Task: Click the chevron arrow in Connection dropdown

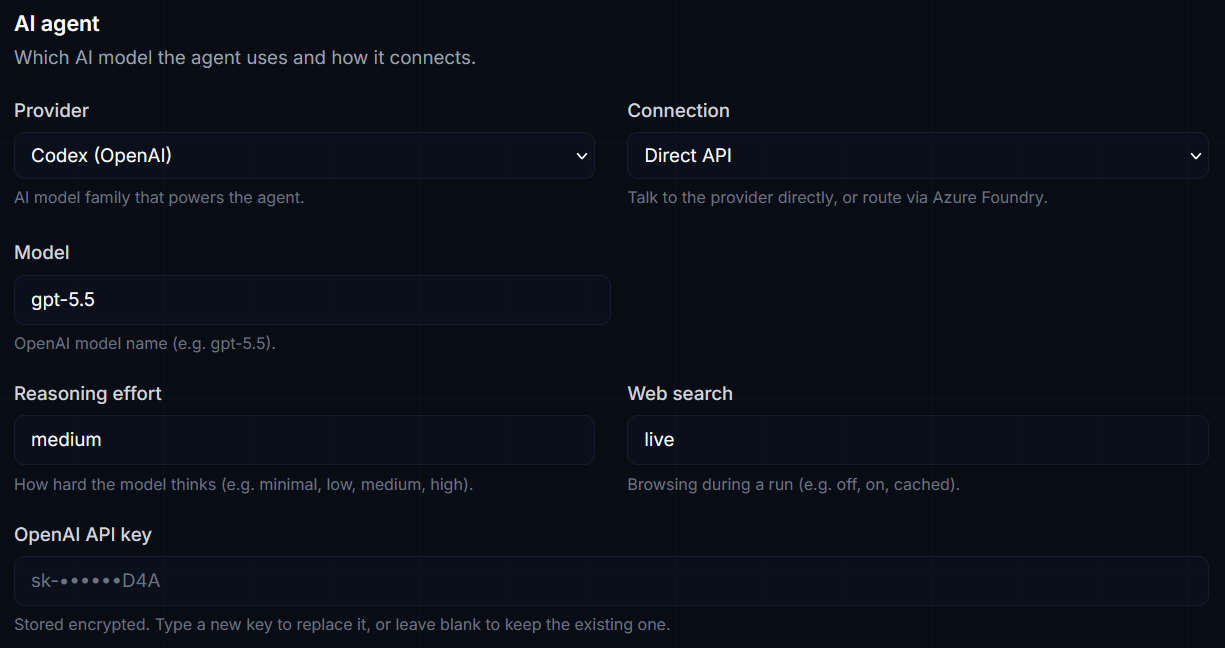Action: (1195, 156)
